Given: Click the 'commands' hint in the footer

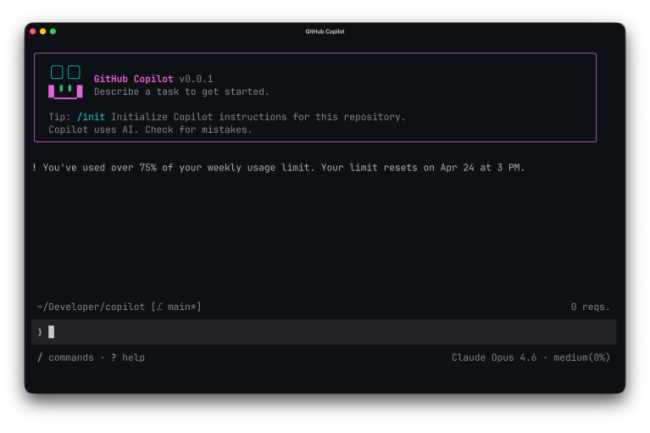Looking at the screenshot, I should (x=71, y=357).
